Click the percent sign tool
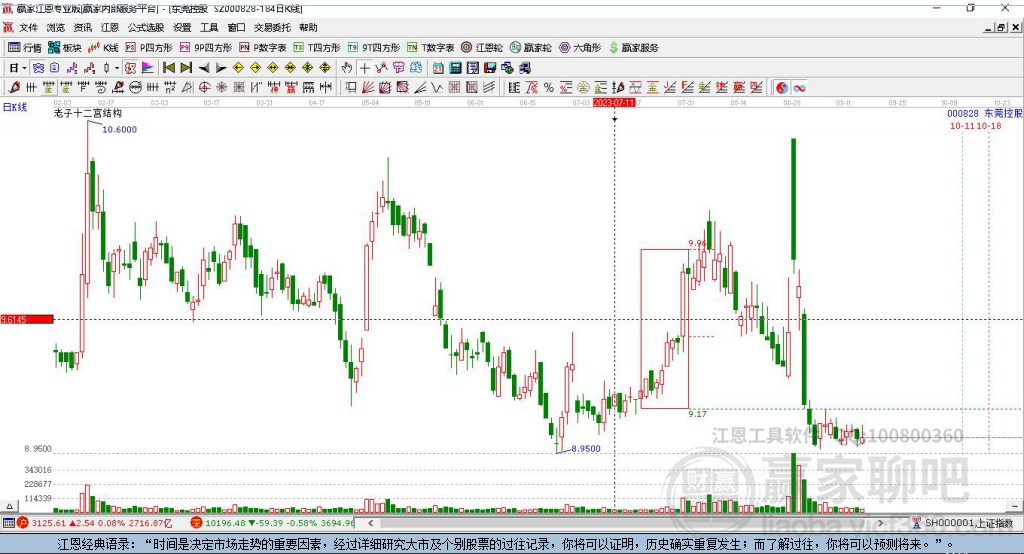Image resolution: width=1024 pixels, height=554 pixels. tap(549, 88)
